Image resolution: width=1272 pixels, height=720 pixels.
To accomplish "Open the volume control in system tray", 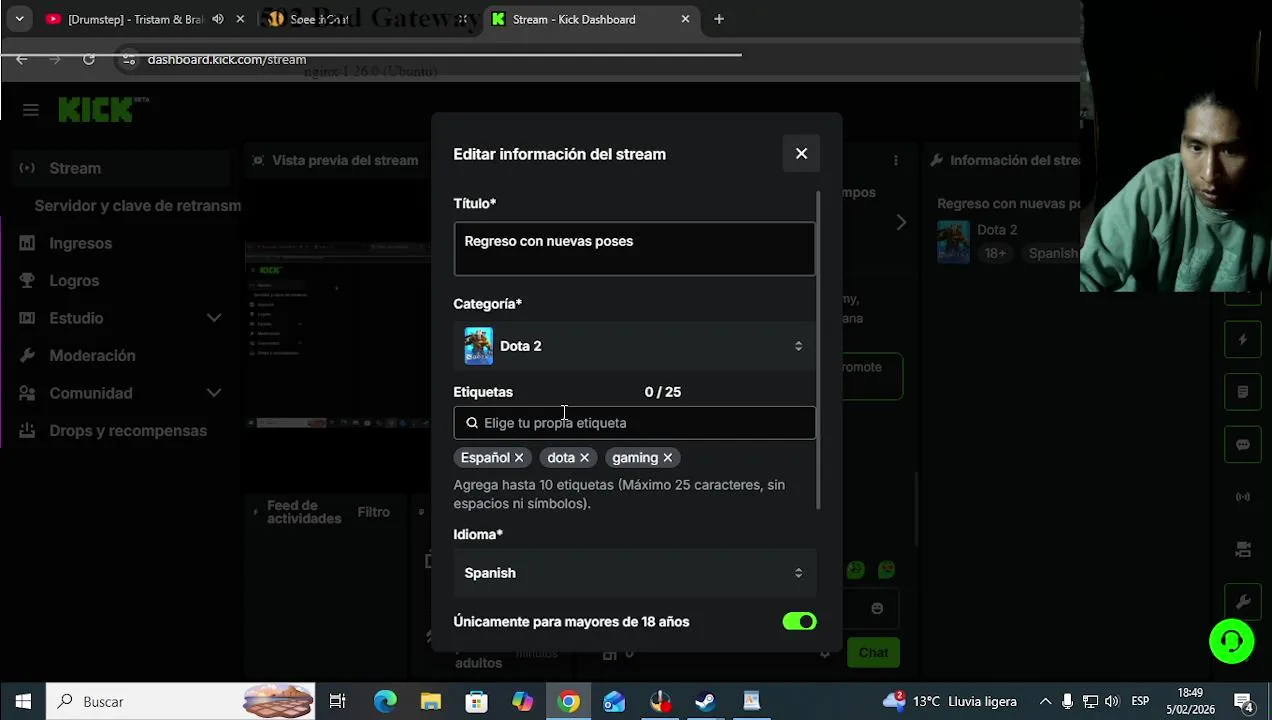I will (x=1112, y=701).
